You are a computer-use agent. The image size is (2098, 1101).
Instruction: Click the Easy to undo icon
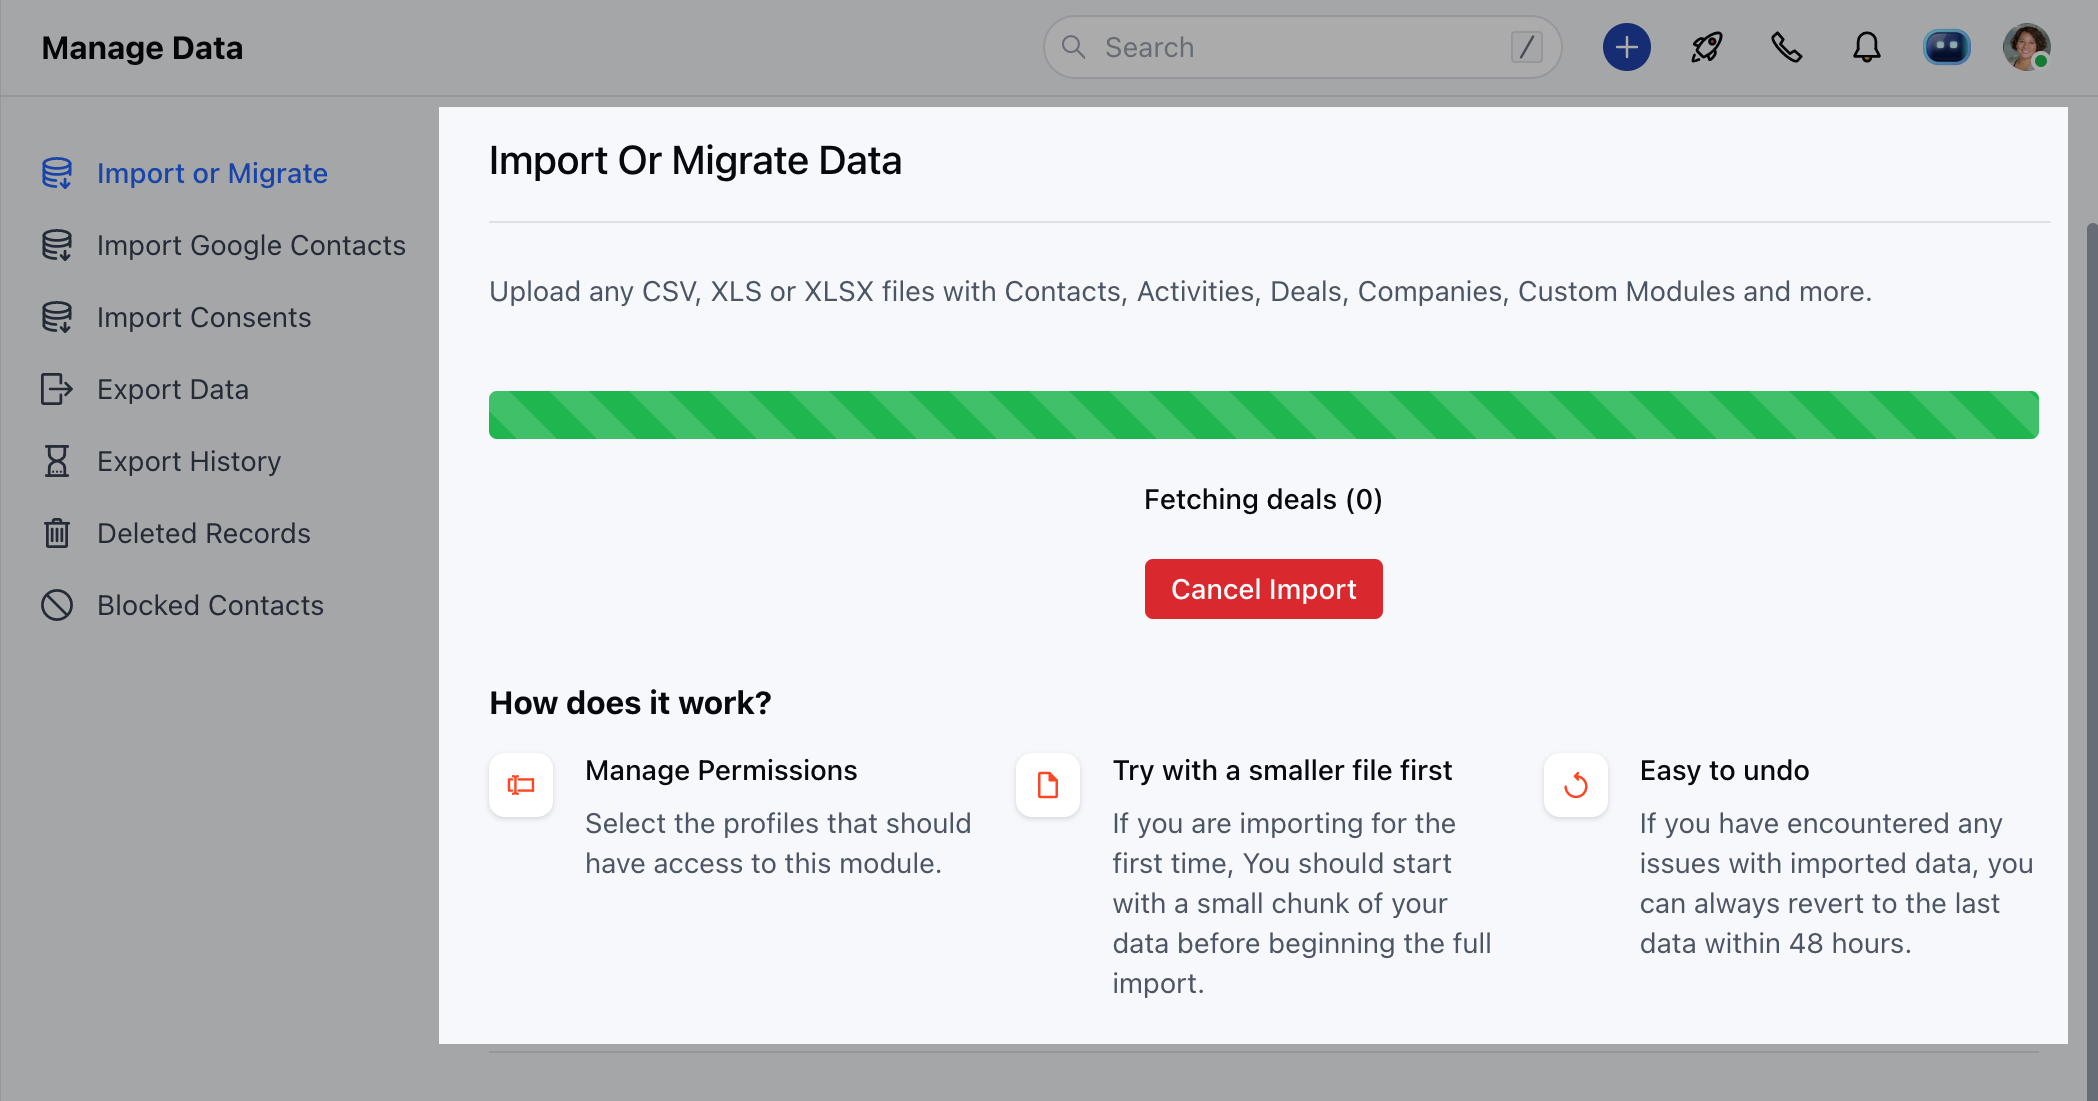point(1575,785)
